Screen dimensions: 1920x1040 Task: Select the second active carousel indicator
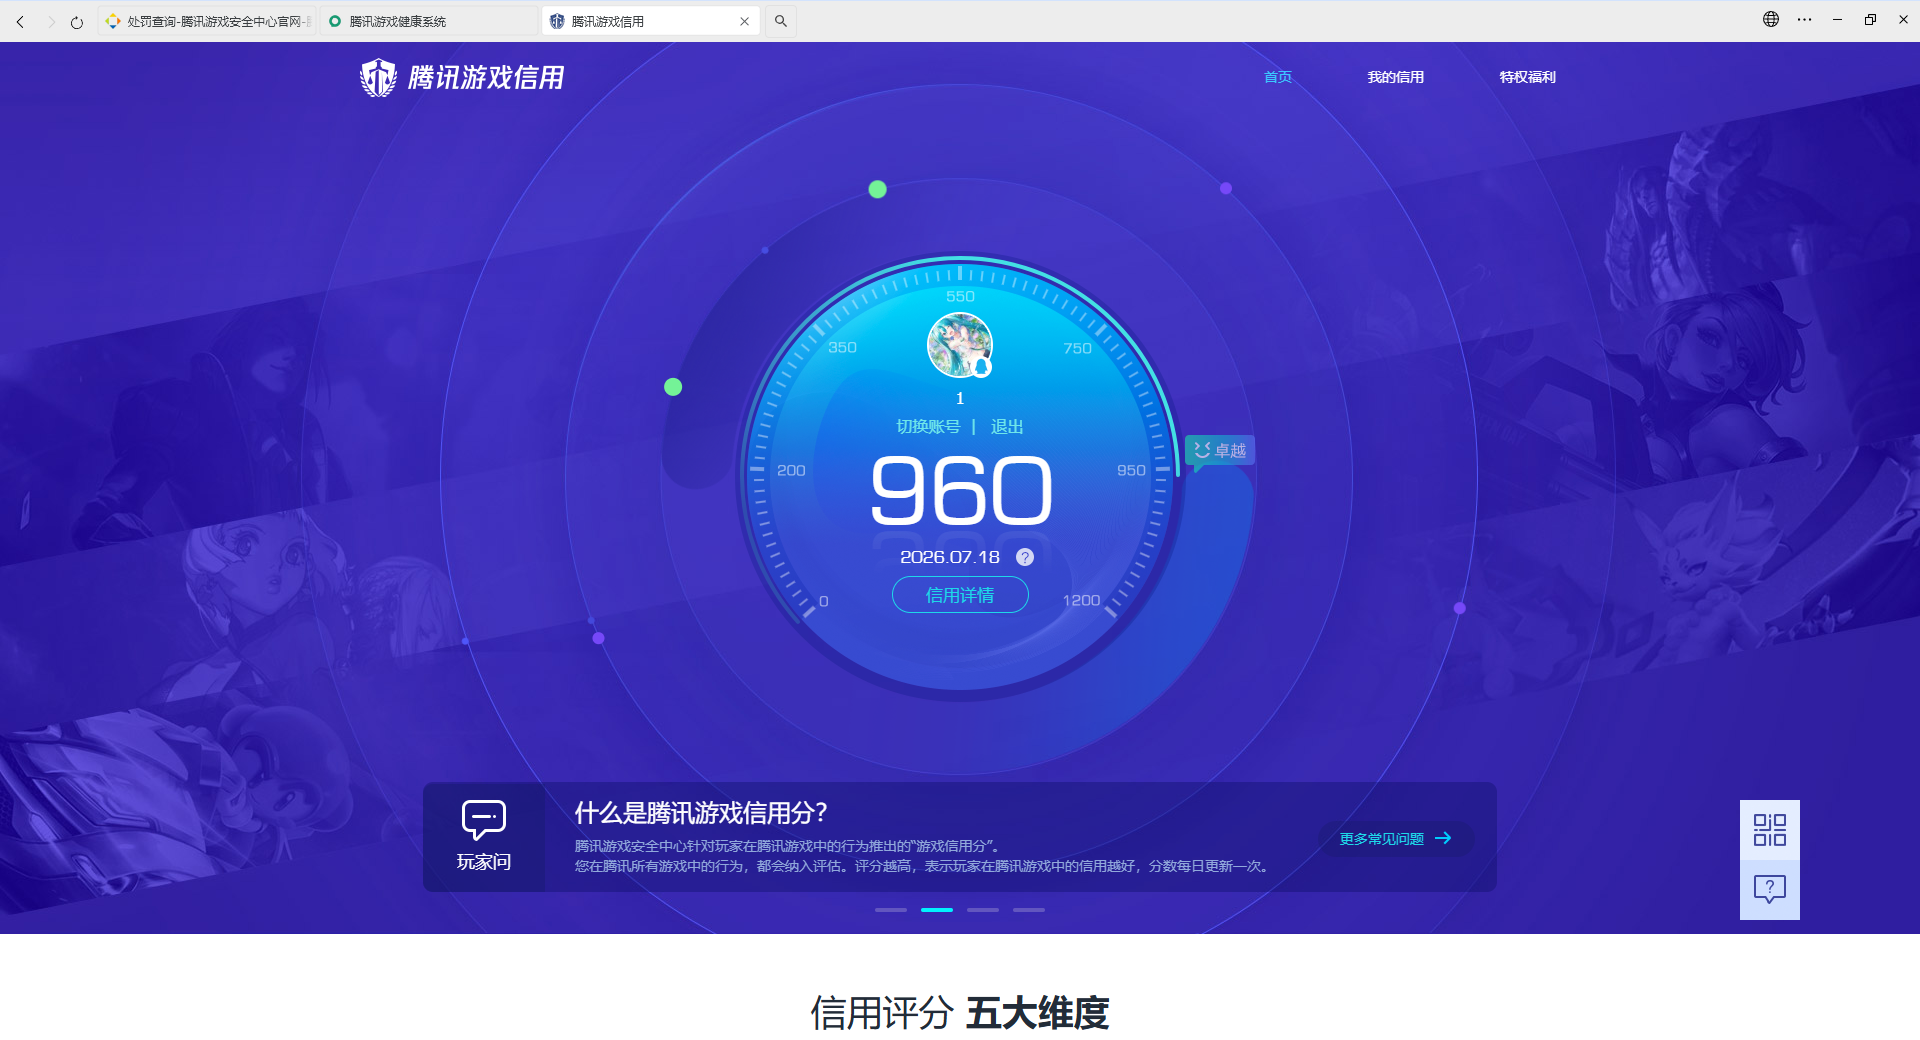click(x=937, y=910)
